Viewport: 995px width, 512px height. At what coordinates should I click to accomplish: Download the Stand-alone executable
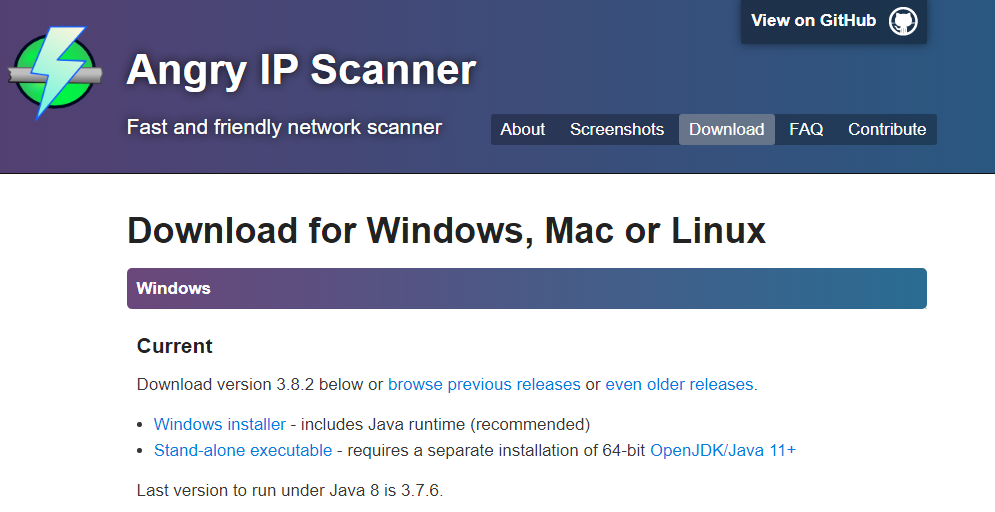point(243,450)
